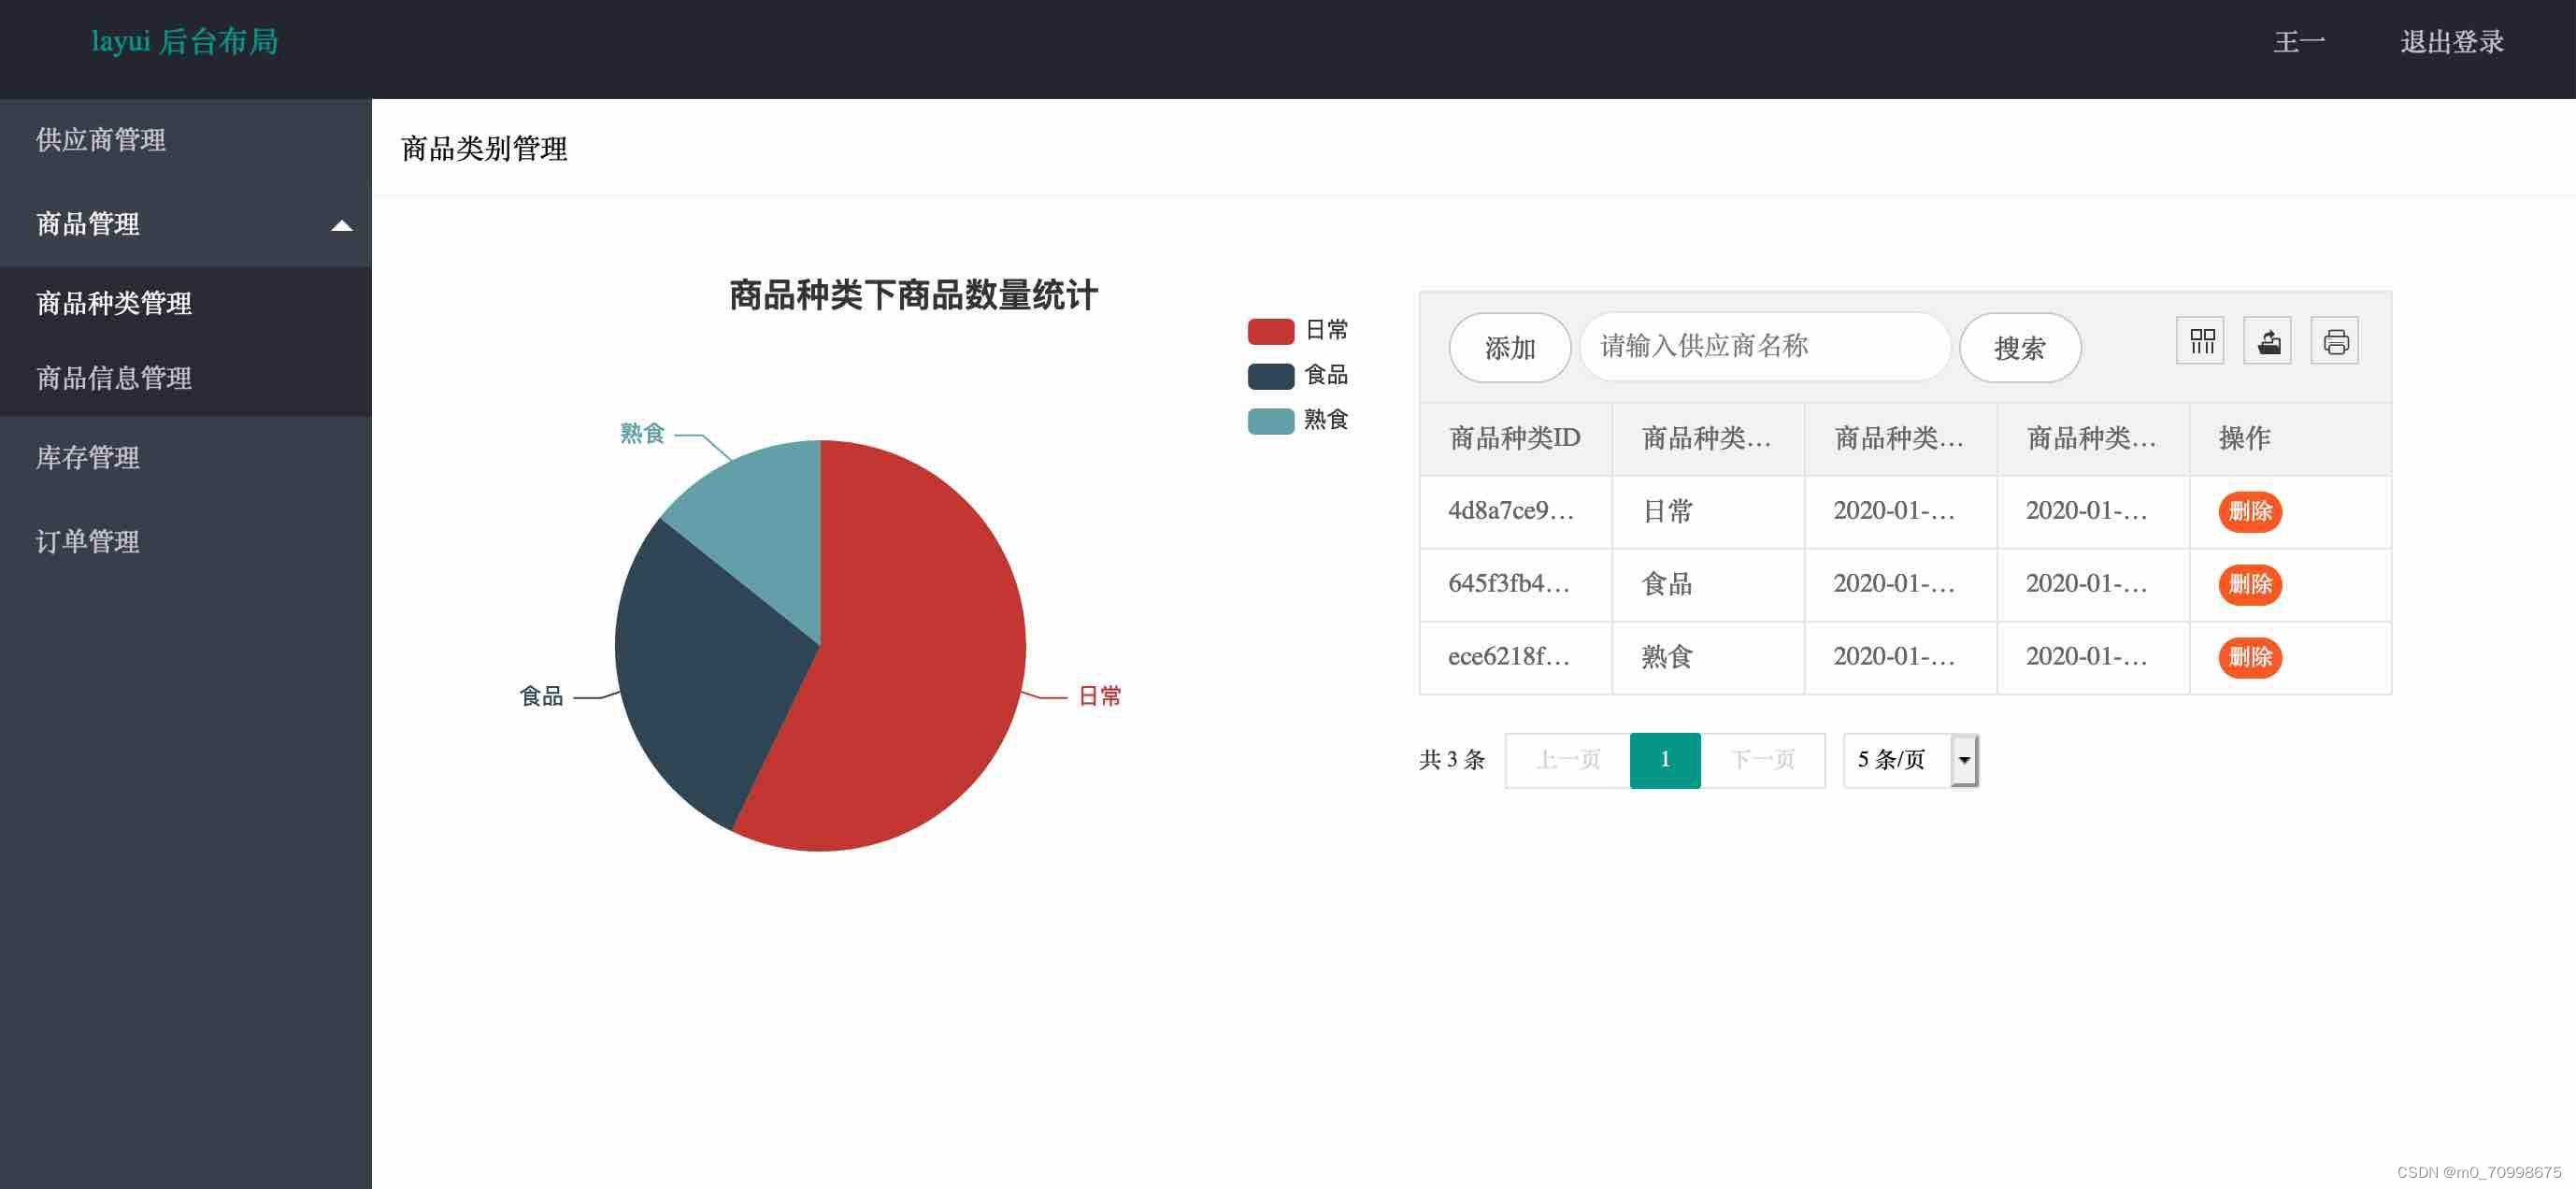This screenshot has height=1189, width=2576.
Task: Select 商品信息管理 in the sidebar
Action: tap(113, 379)
